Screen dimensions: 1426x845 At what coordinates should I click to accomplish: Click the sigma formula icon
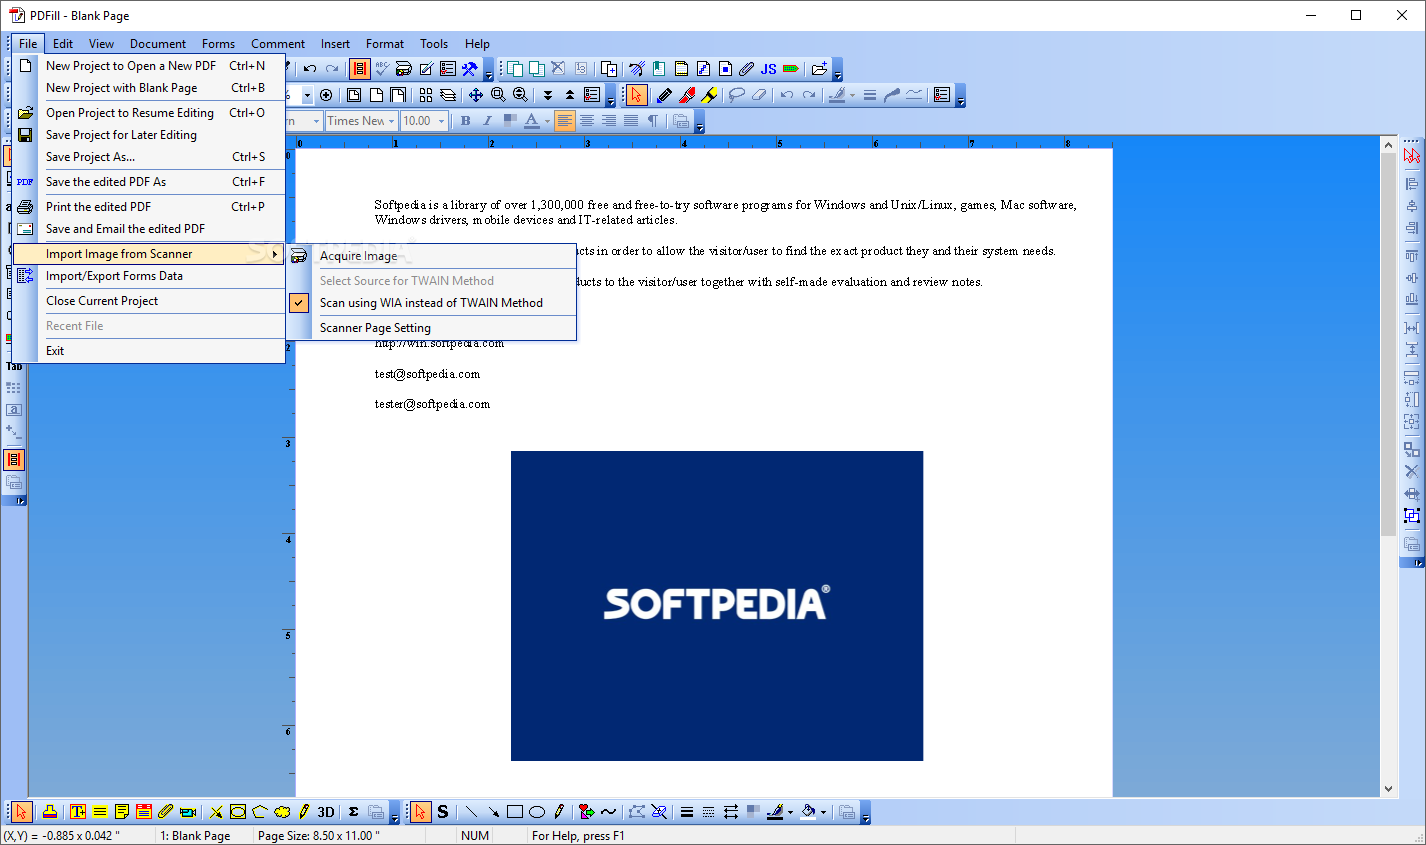tap(353, 812)
